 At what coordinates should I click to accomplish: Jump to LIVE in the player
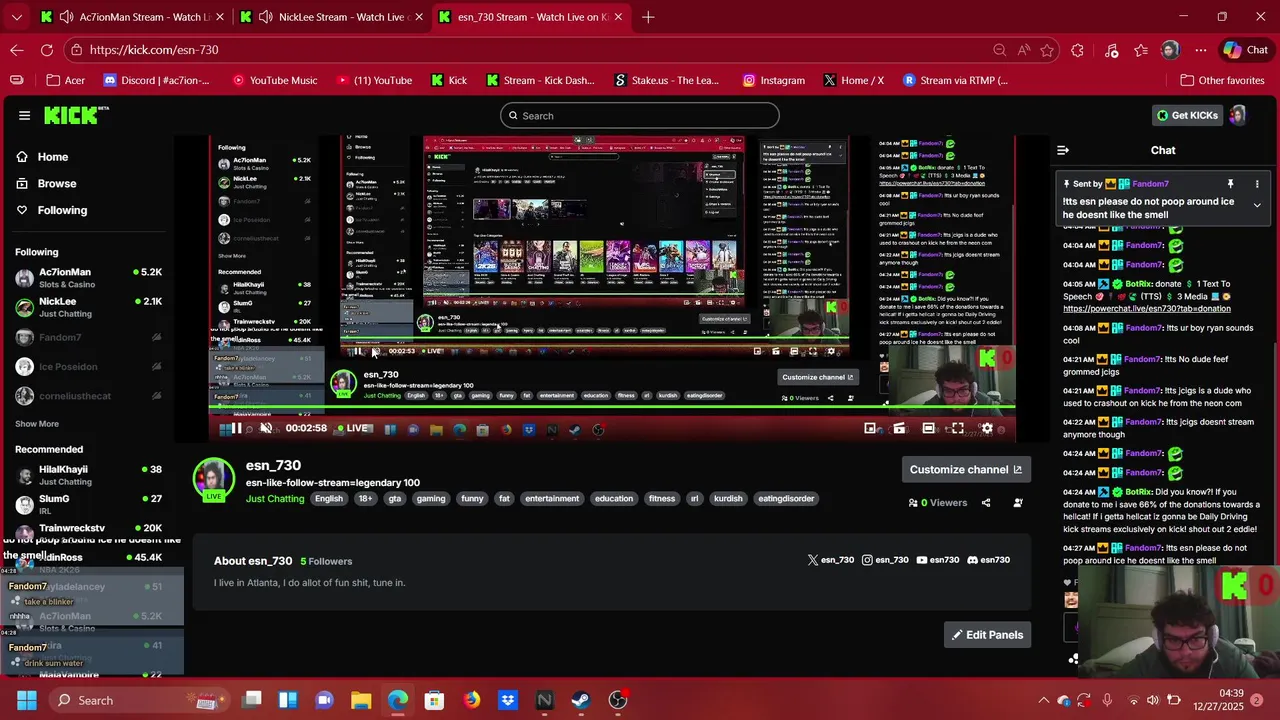[355, 428]
